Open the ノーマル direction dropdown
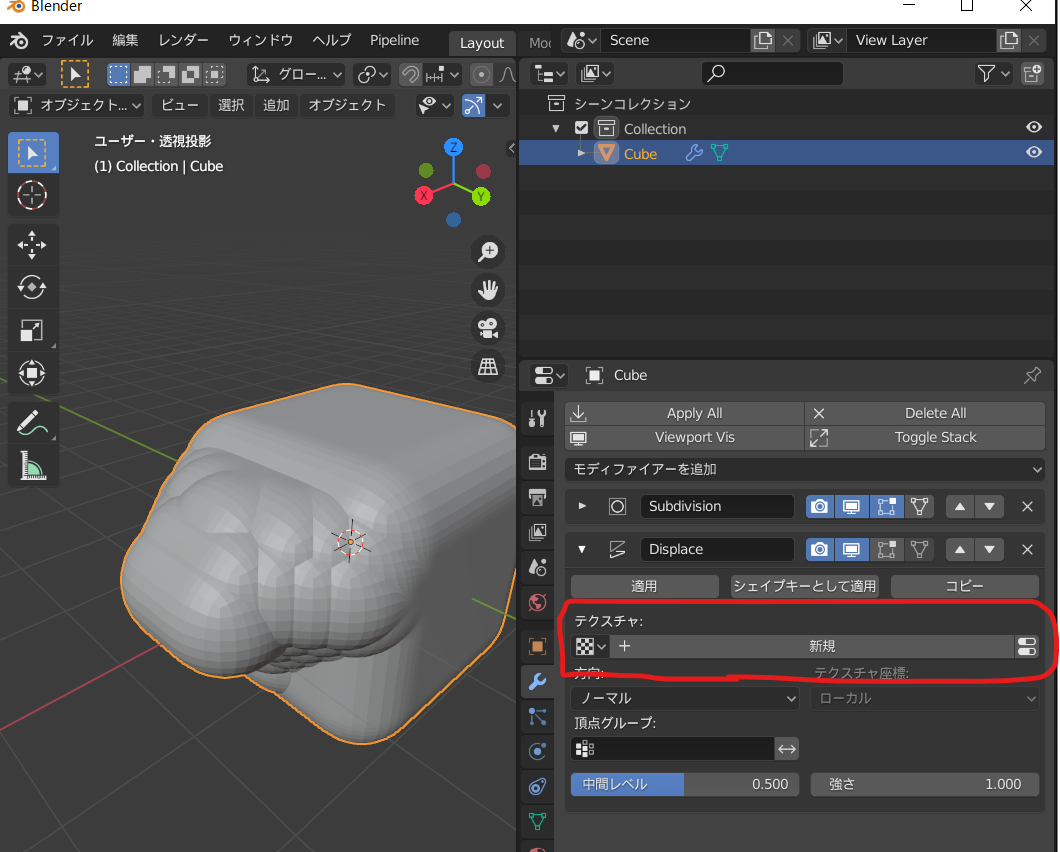 [685, 698]
